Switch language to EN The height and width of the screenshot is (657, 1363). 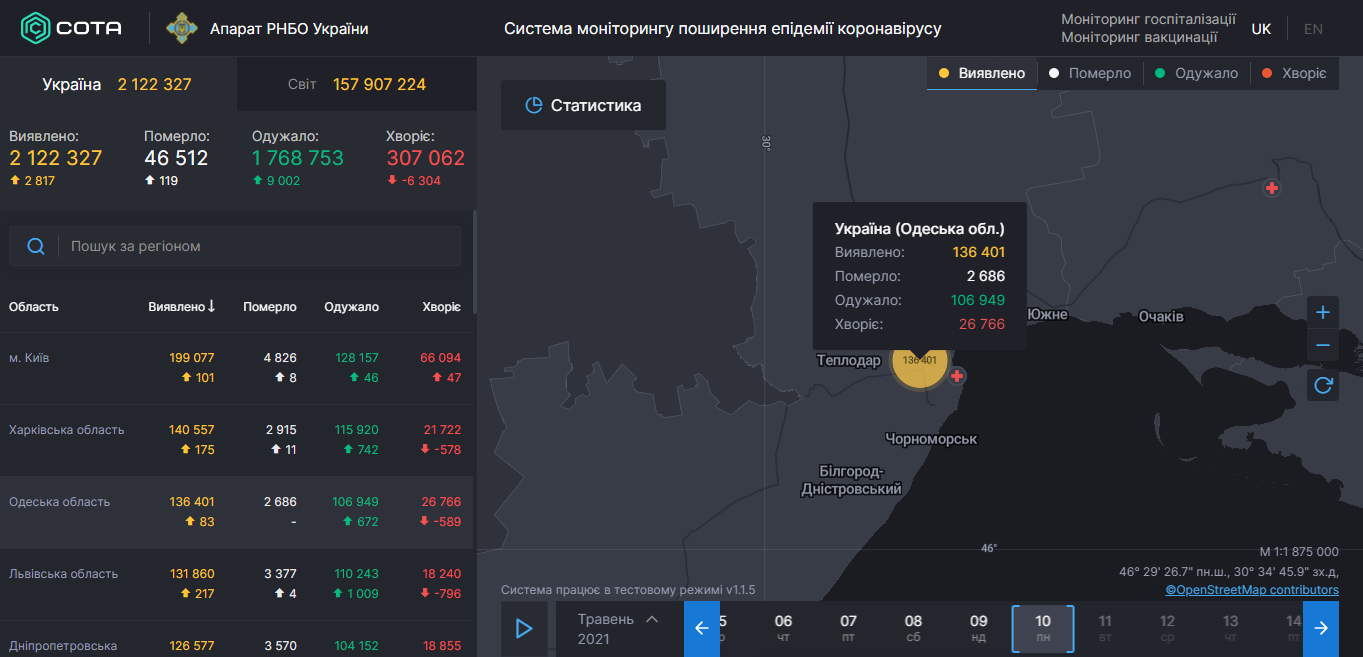coord(1312,28)
